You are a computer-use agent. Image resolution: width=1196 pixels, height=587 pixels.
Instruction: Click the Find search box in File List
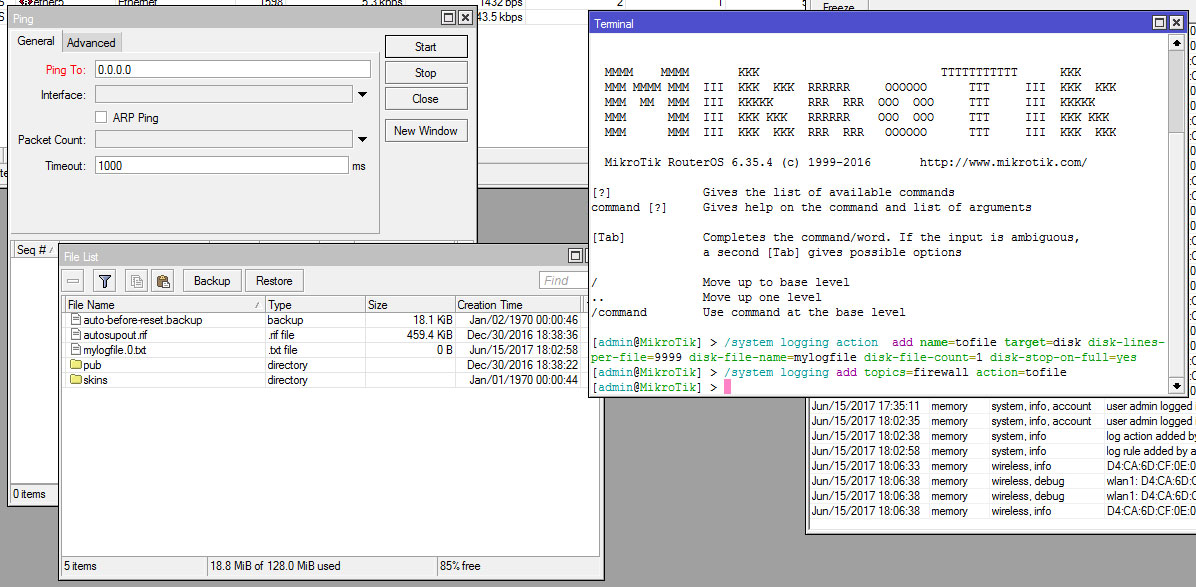562,281
